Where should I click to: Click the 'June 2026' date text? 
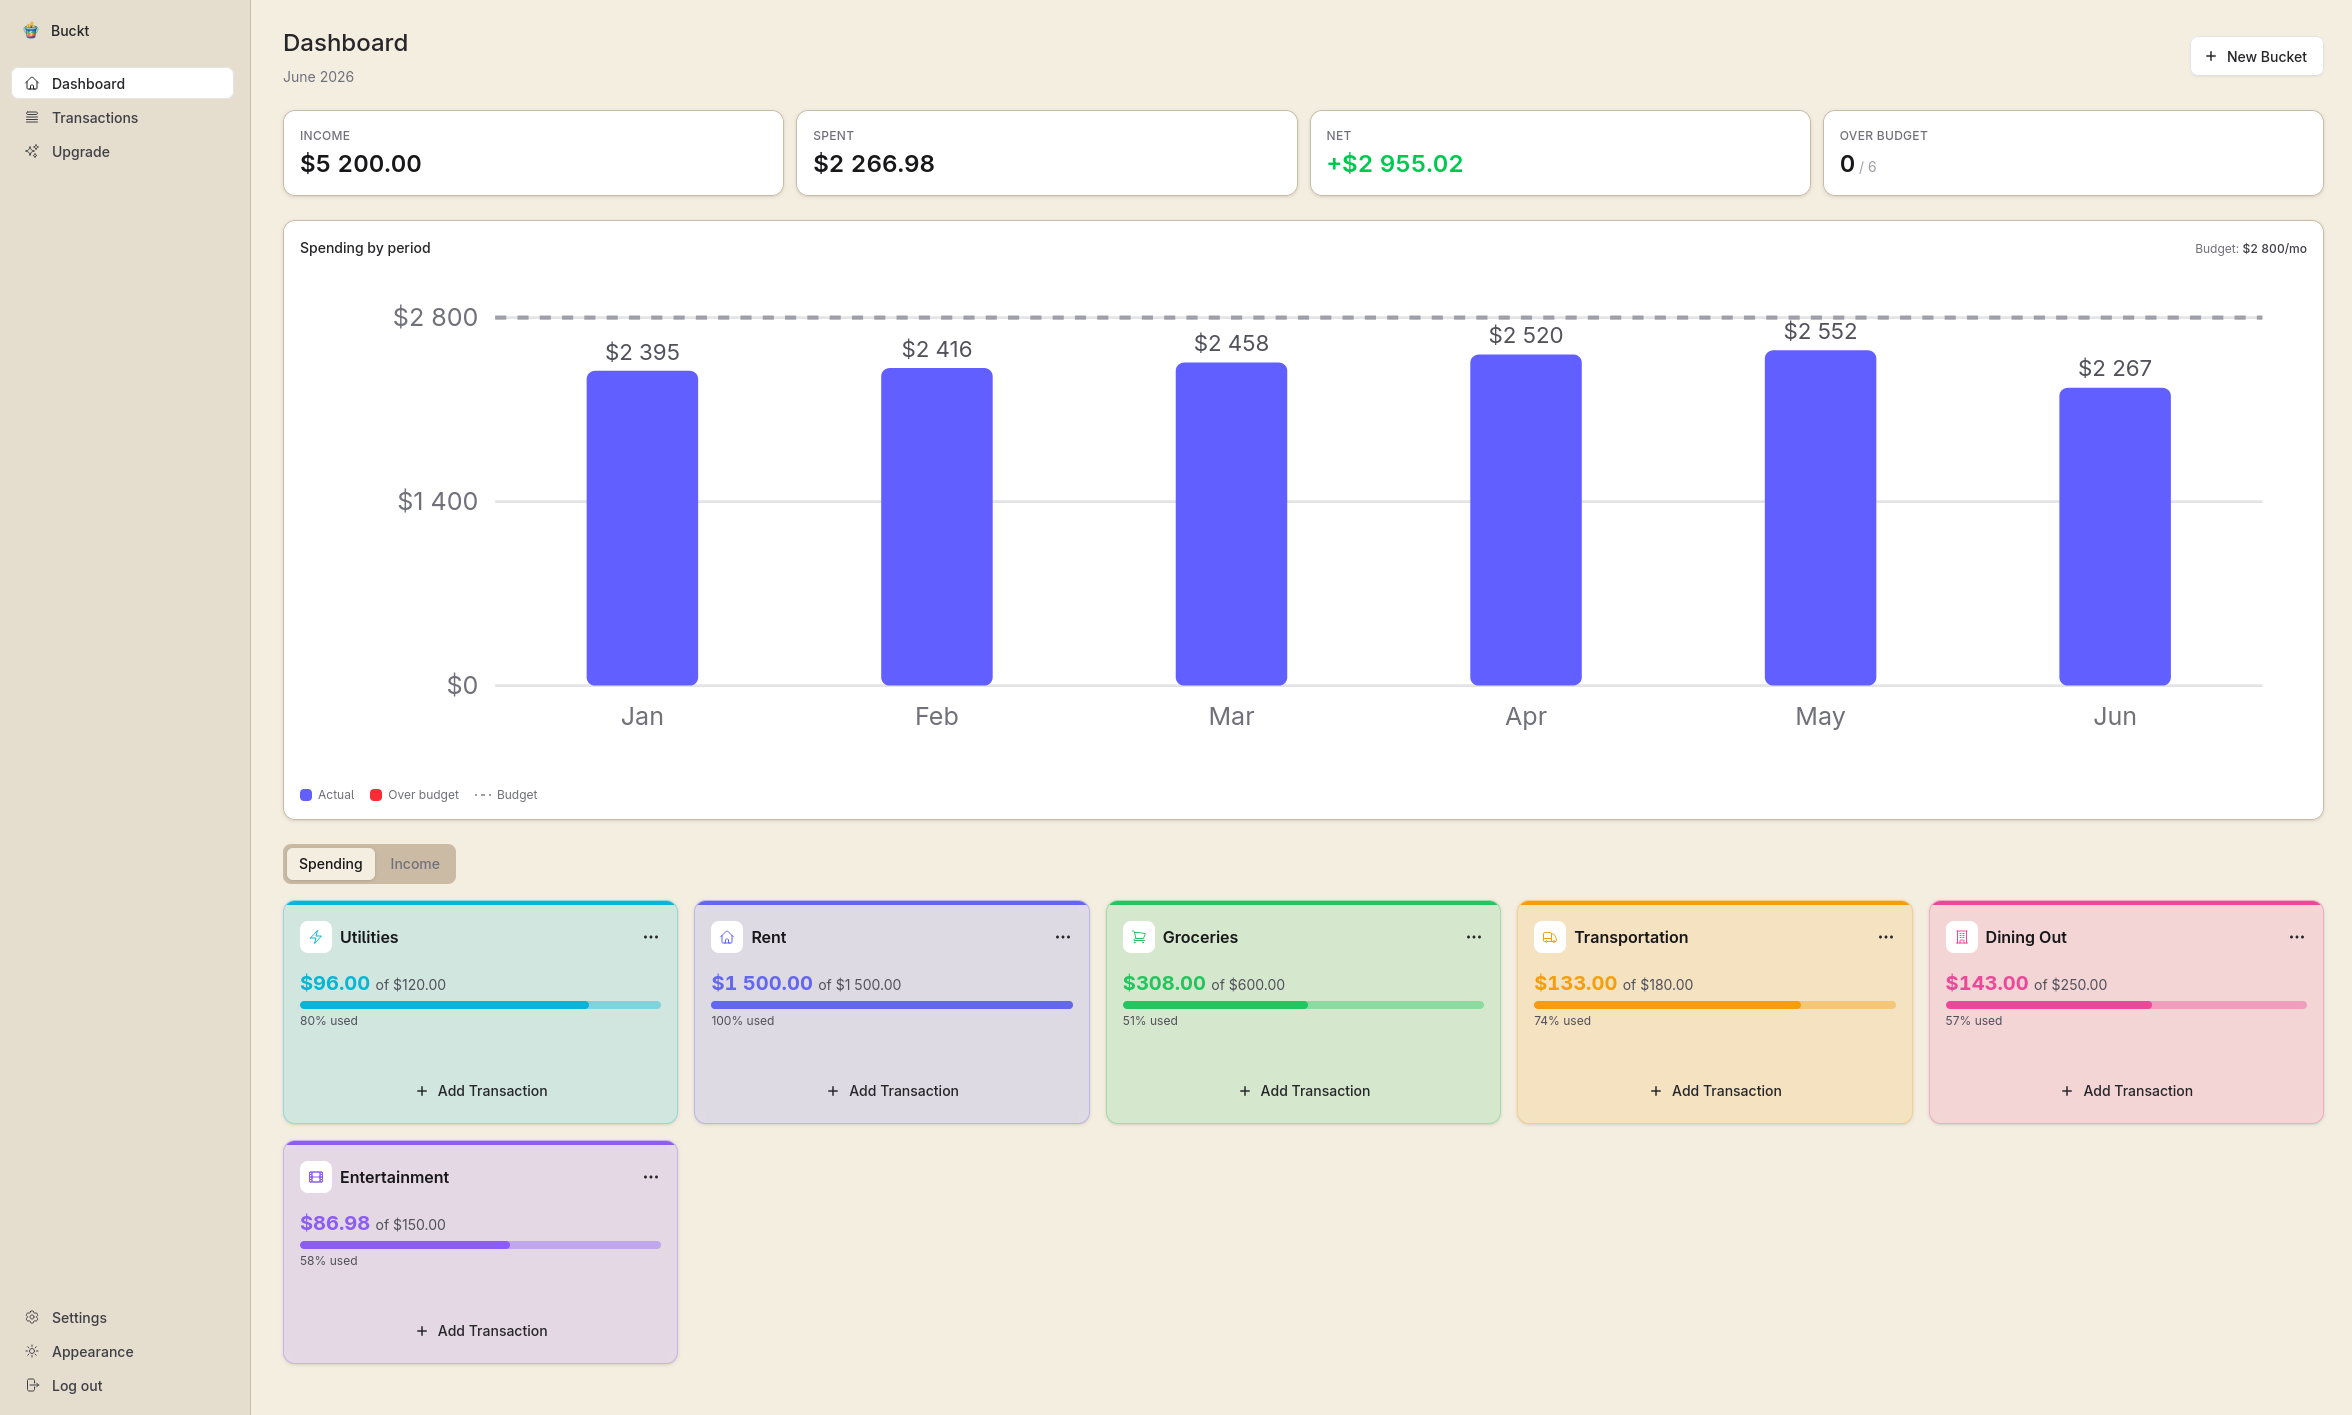pos(318,77)
